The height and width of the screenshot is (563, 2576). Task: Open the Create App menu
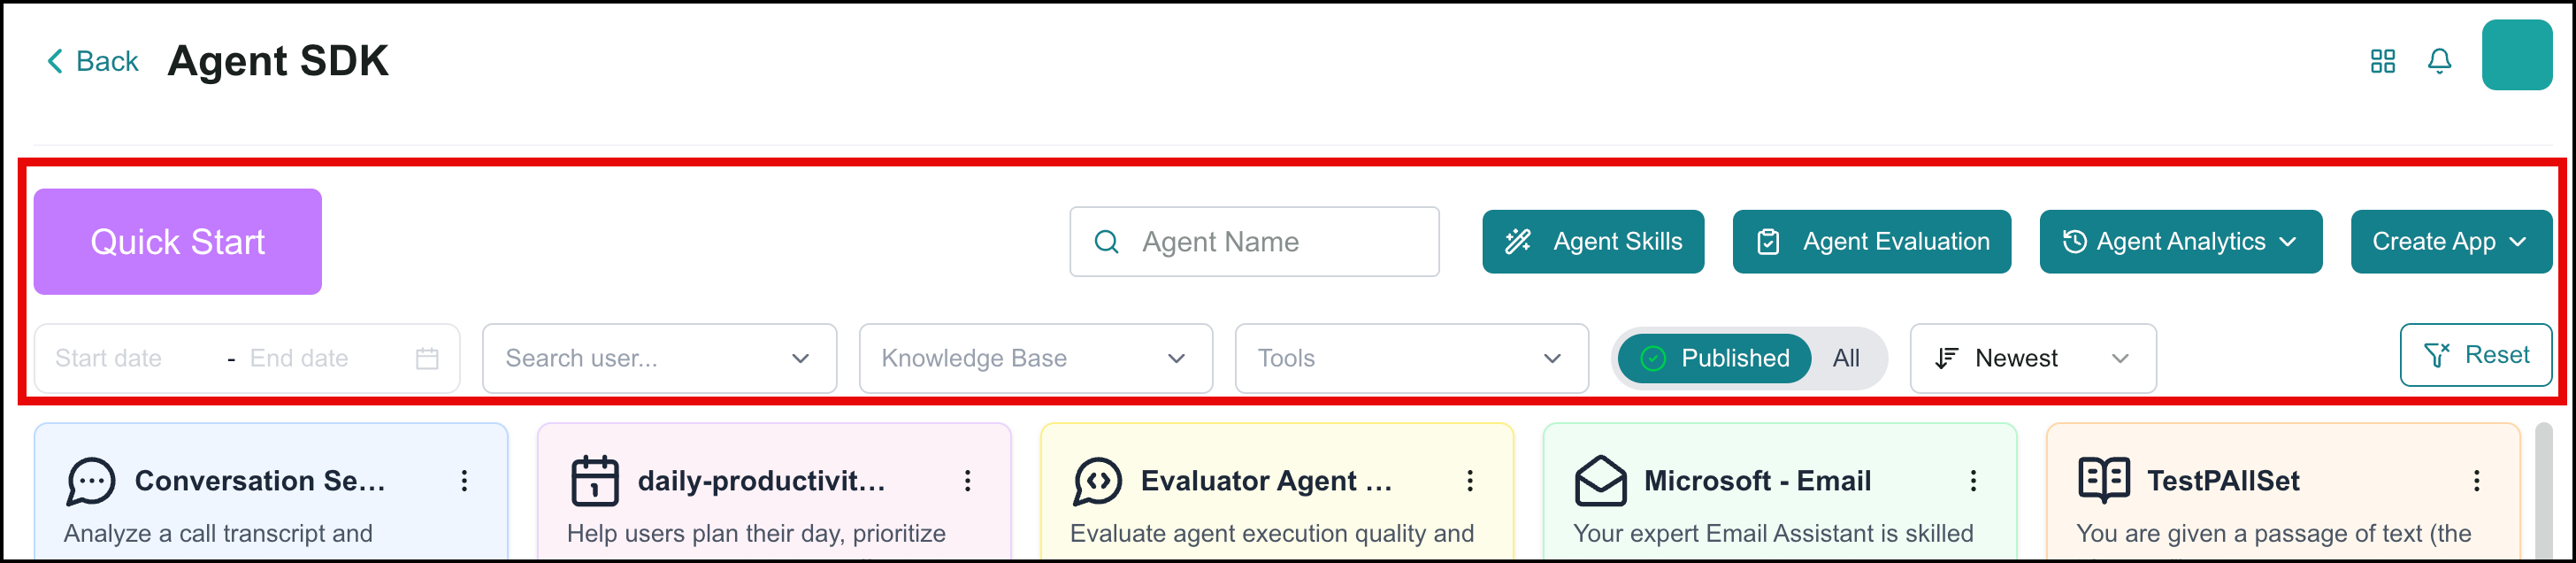[x=2451, y=242]
